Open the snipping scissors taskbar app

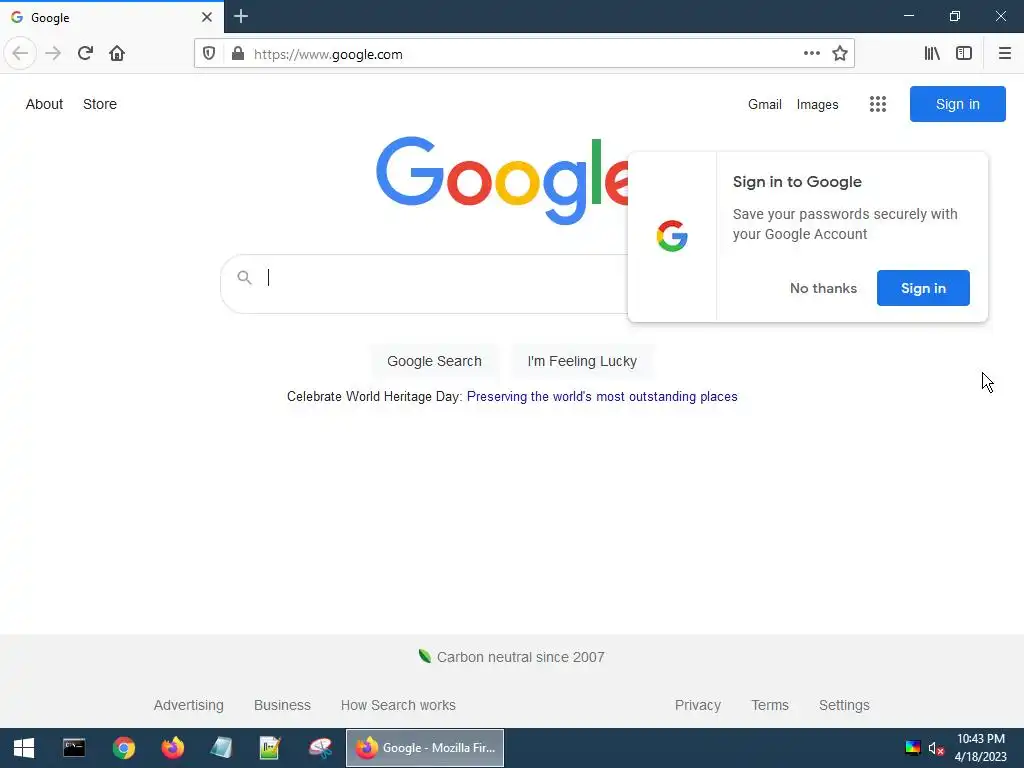pos(320,748)
